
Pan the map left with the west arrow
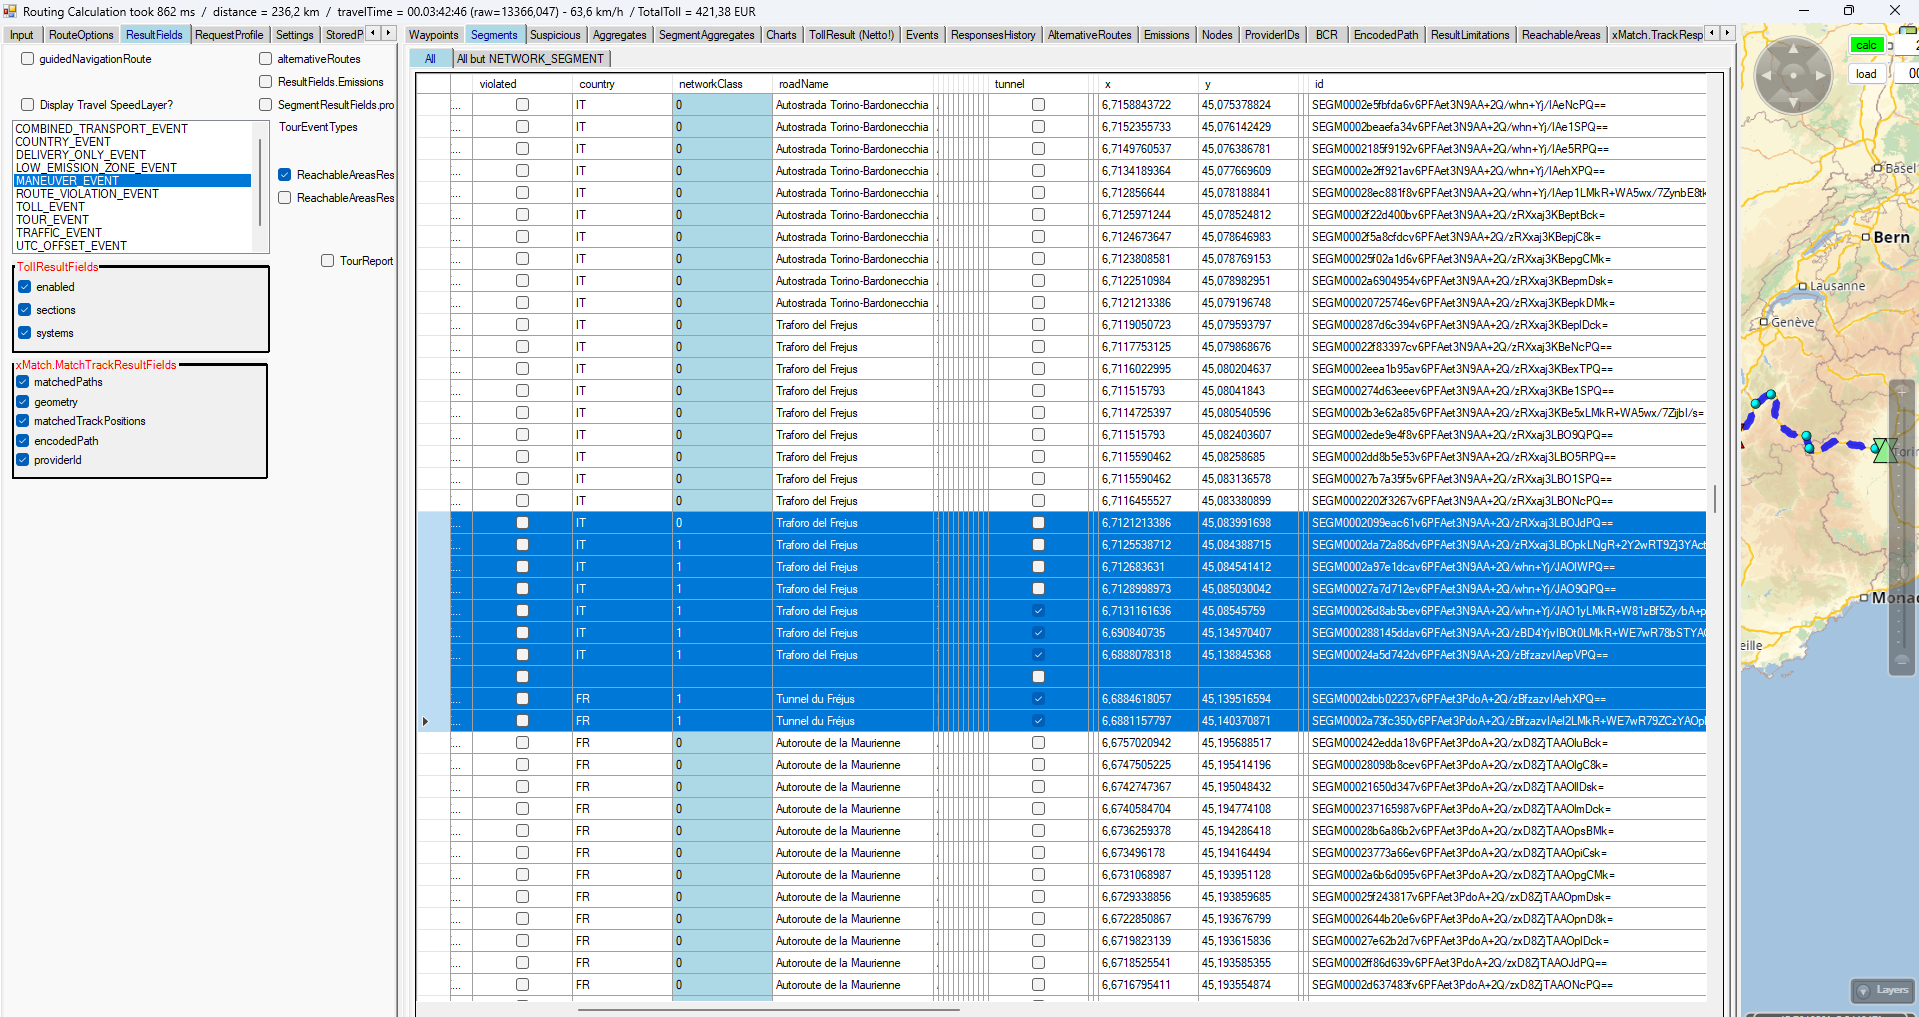(1767, 75)
